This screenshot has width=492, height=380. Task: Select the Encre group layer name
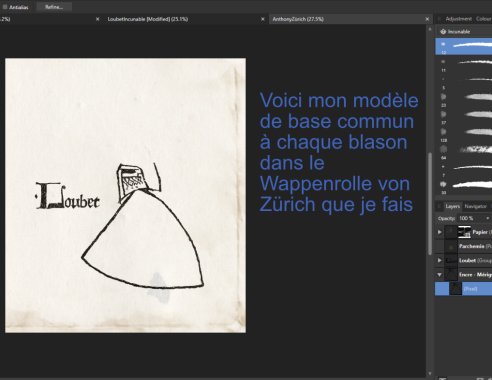pyautogui.click(x=475, y=275)
